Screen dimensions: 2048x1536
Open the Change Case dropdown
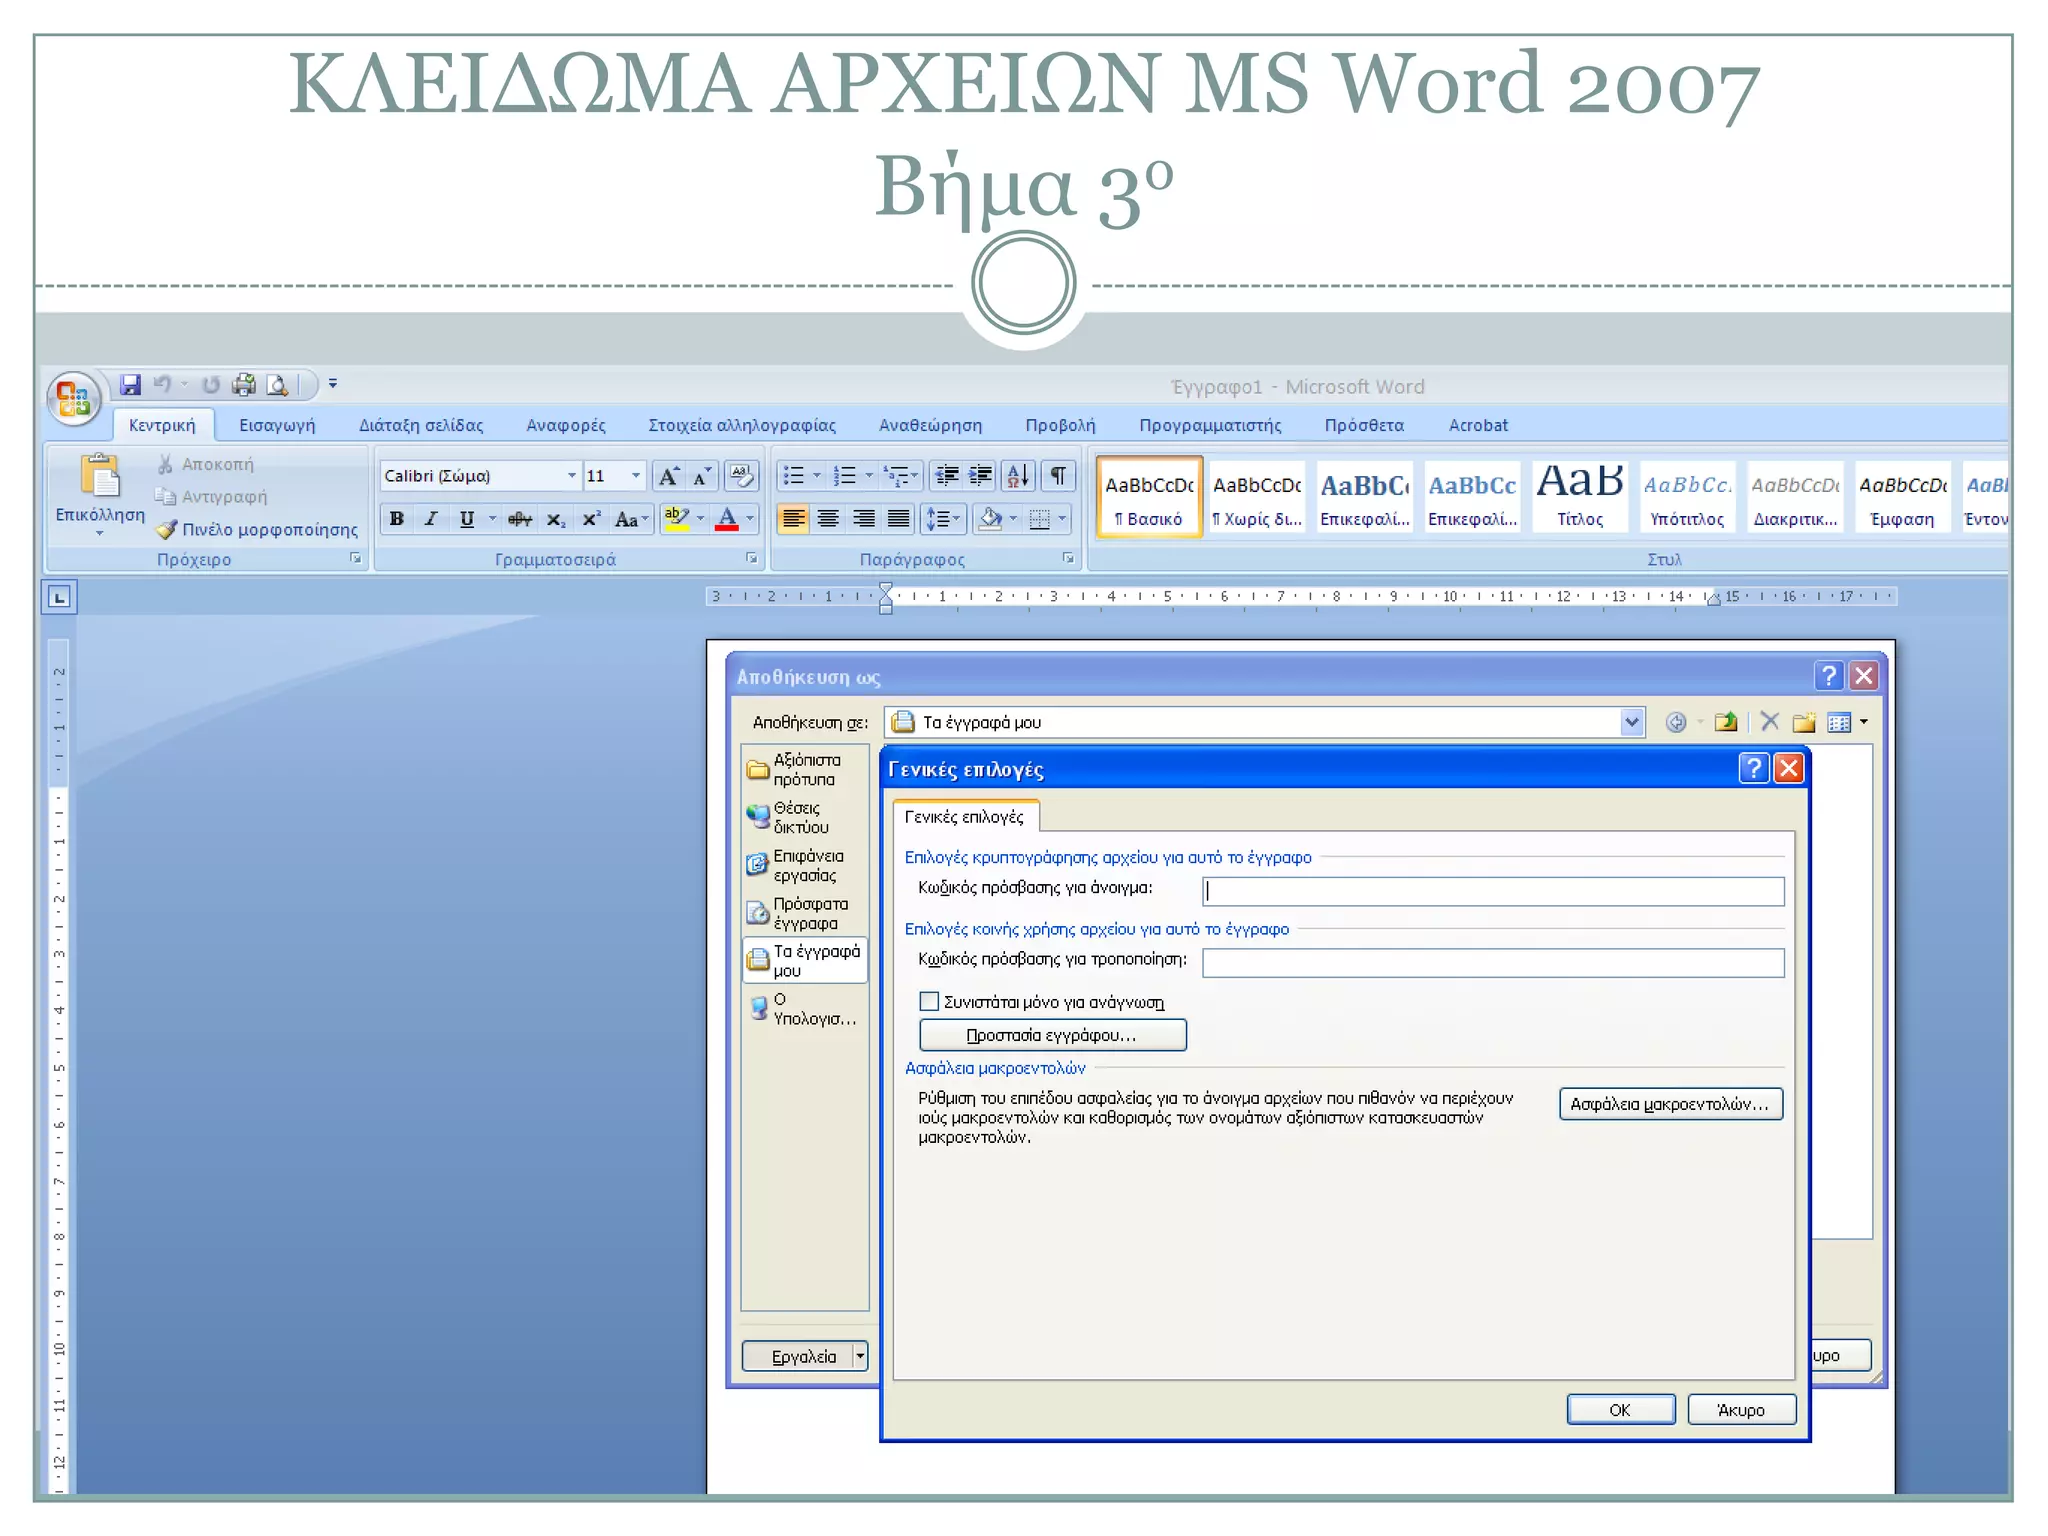click(x=632, y=519)
